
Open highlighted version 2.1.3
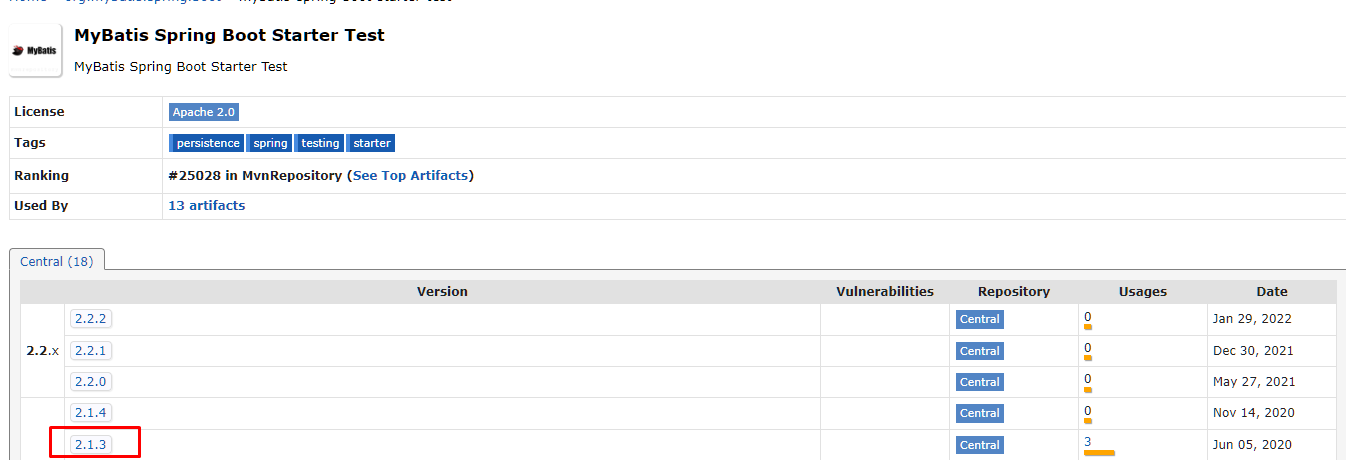[x=90, y=445]
